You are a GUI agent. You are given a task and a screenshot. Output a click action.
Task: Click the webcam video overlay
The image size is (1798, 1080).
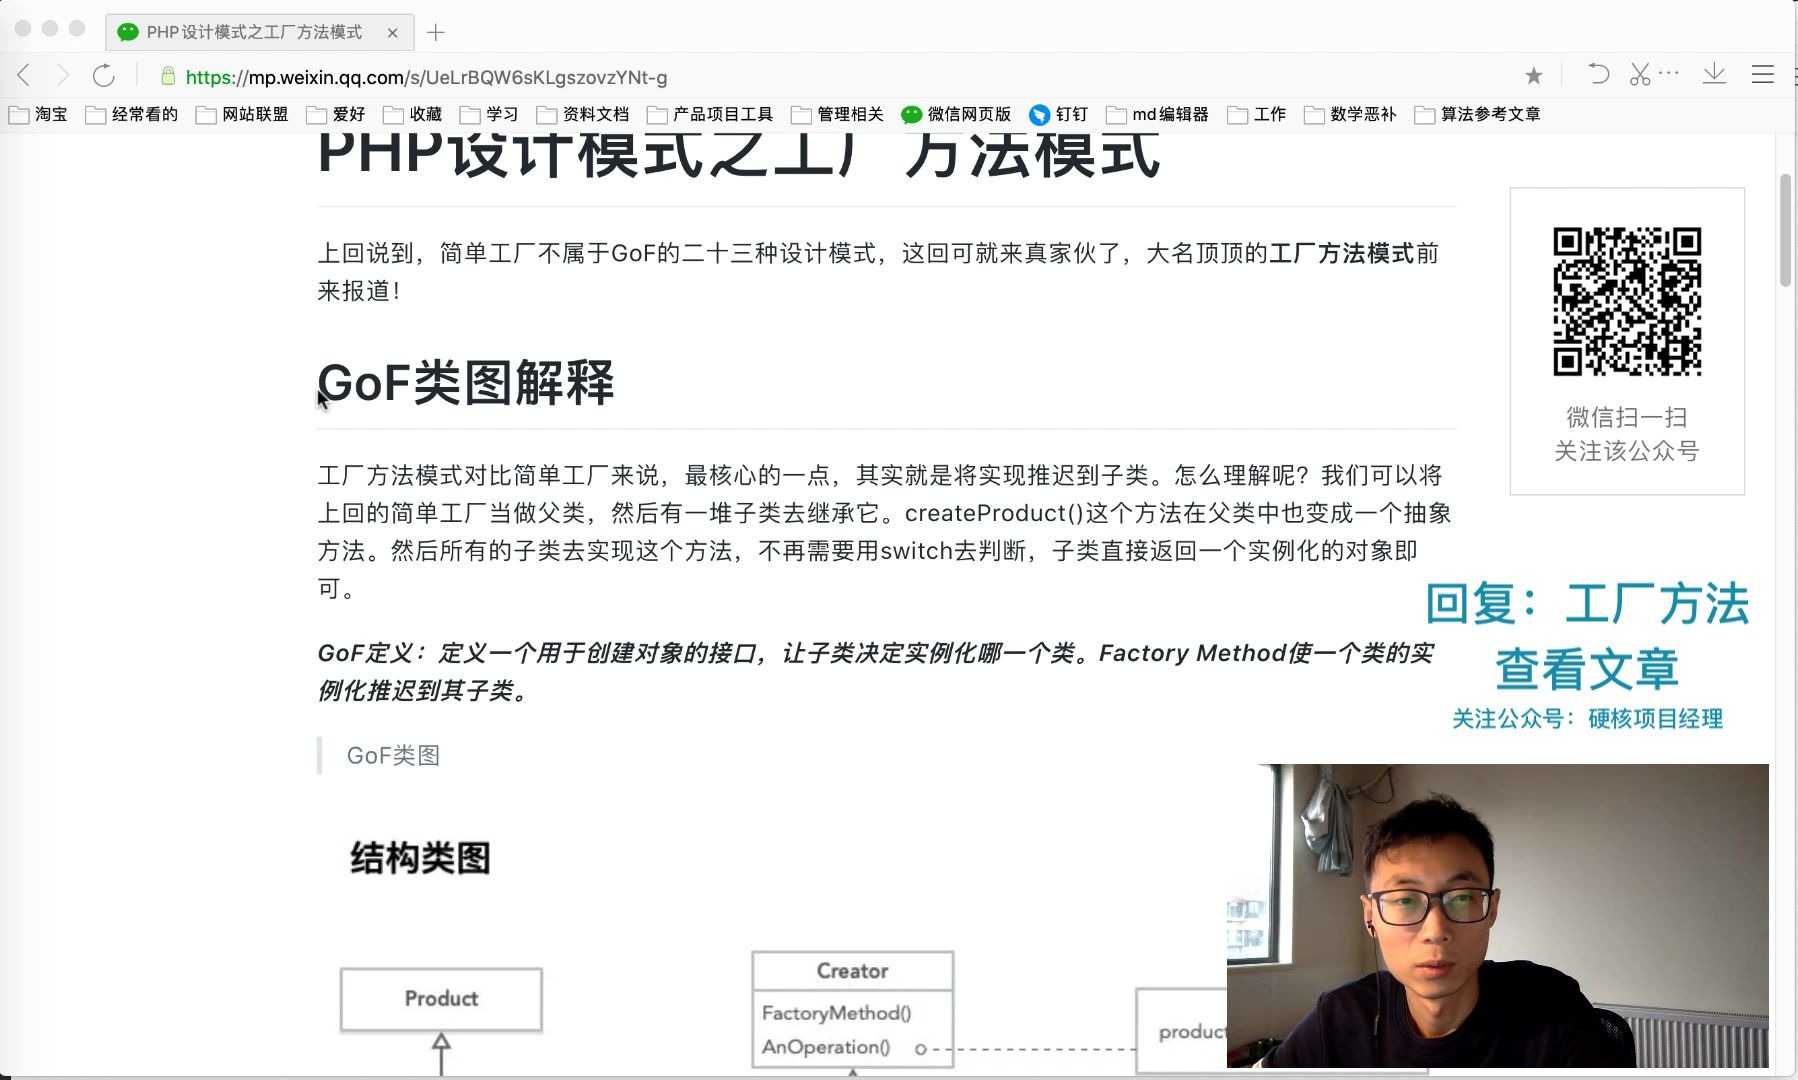pos(1498,916)
